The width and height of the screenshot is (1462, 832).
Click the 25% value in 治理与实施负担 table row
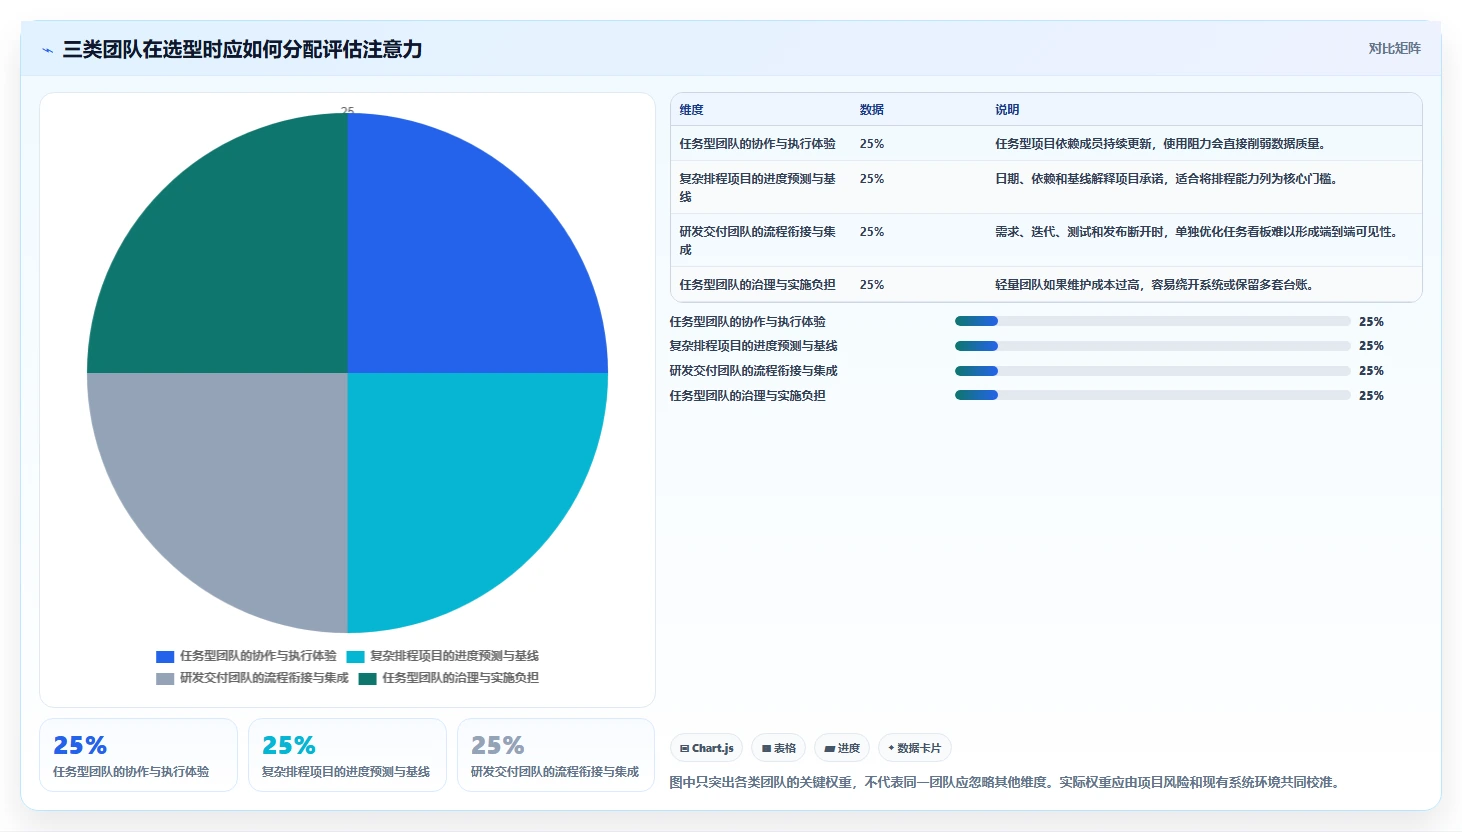[872, 285]
